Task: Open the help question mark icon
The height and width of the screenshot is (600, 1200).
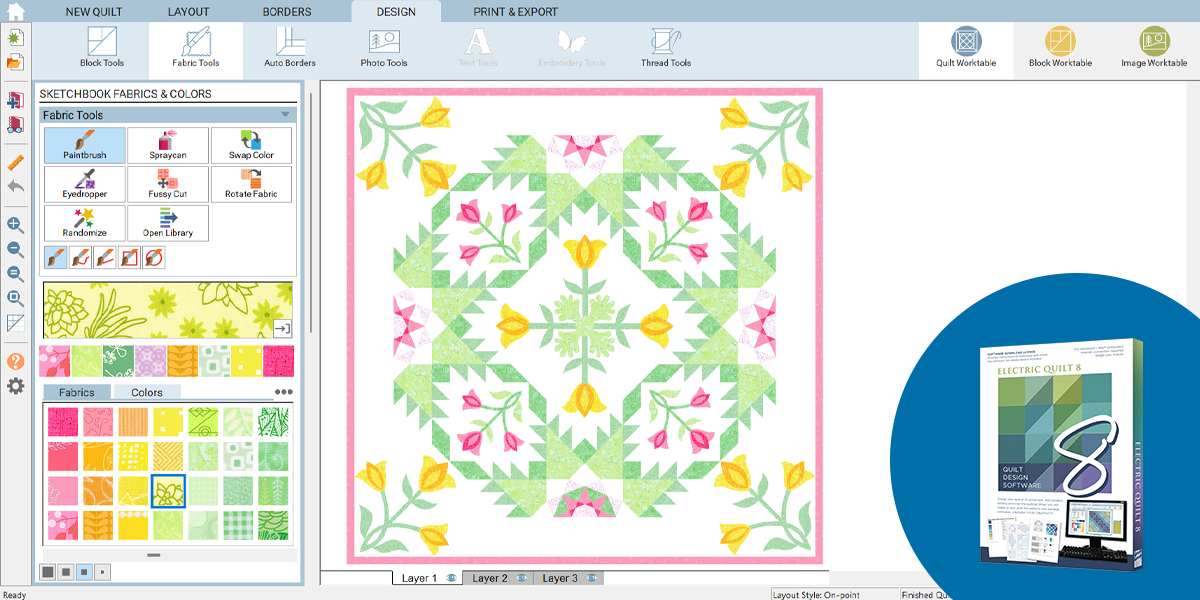Action: point(15,361)
